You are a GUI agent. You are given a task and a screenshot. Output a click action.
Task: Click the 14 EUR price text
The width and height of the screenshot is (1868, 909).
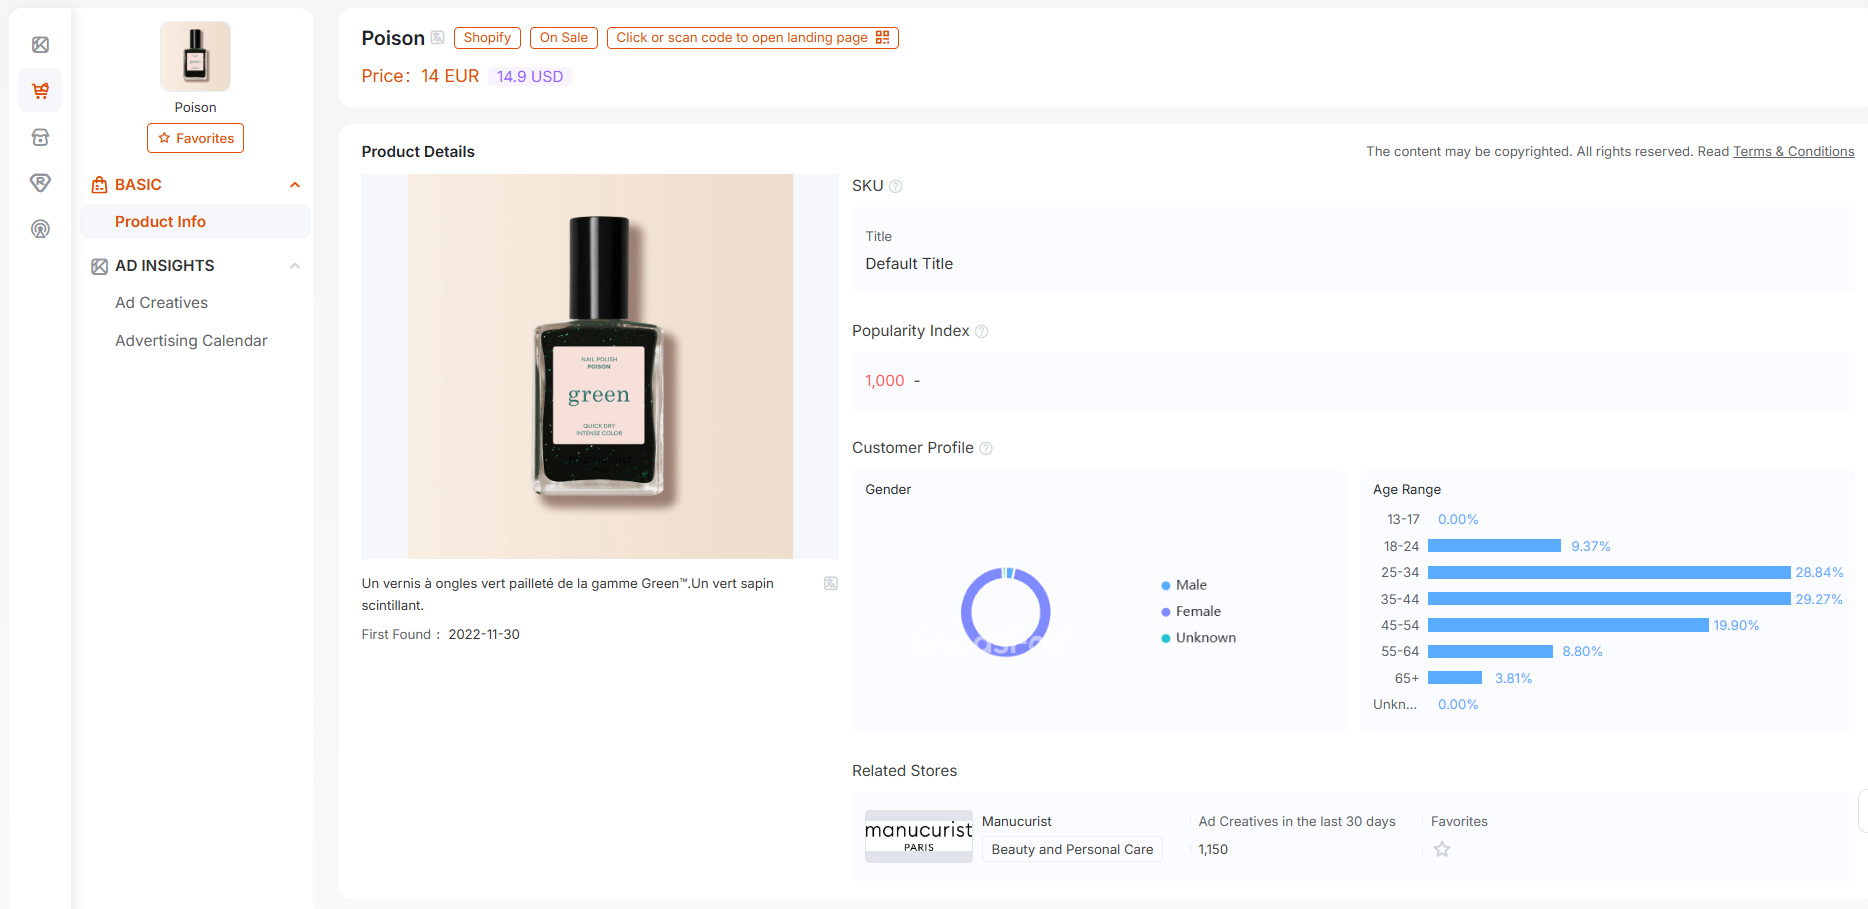450,76
